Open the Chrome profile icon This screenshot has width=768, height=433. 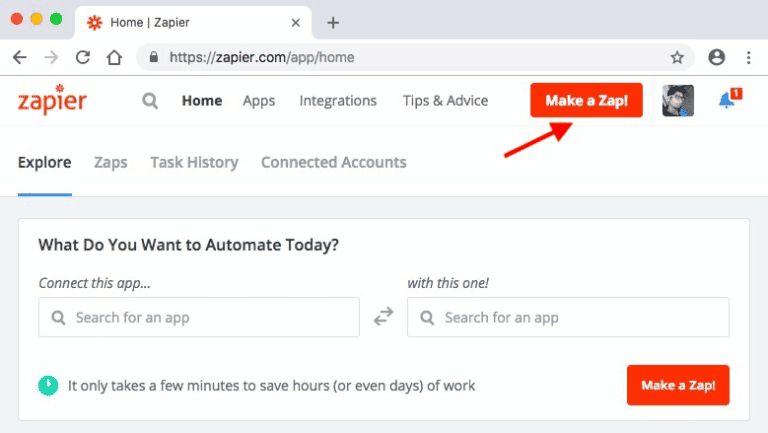point(717,57)
